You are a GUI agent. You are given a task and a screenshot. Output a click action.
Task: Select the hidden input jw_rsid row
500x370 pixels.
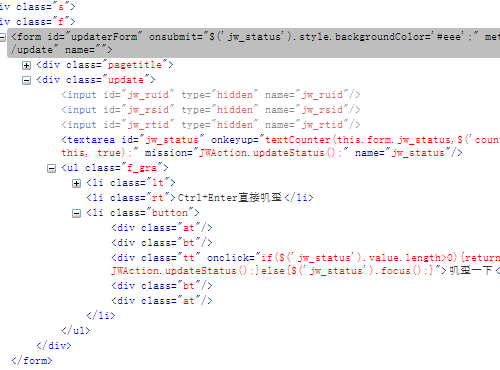tap(211, 110)
